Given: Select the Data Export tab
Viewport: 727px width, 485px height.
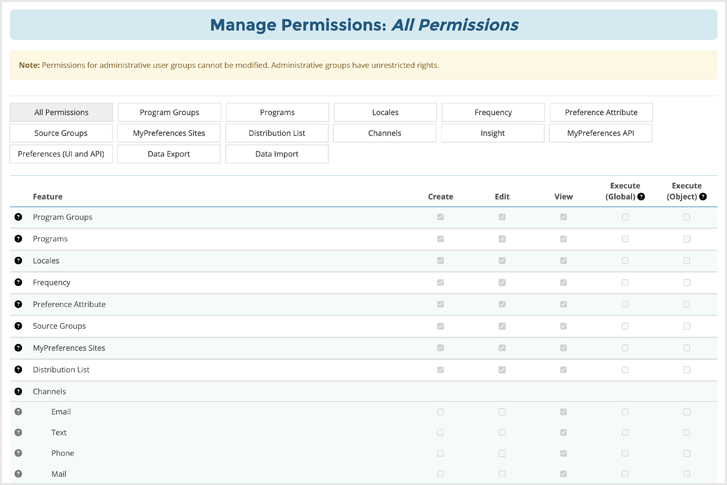Looking at the screenshot, I should pyautogui.click(x=169, y=154).
